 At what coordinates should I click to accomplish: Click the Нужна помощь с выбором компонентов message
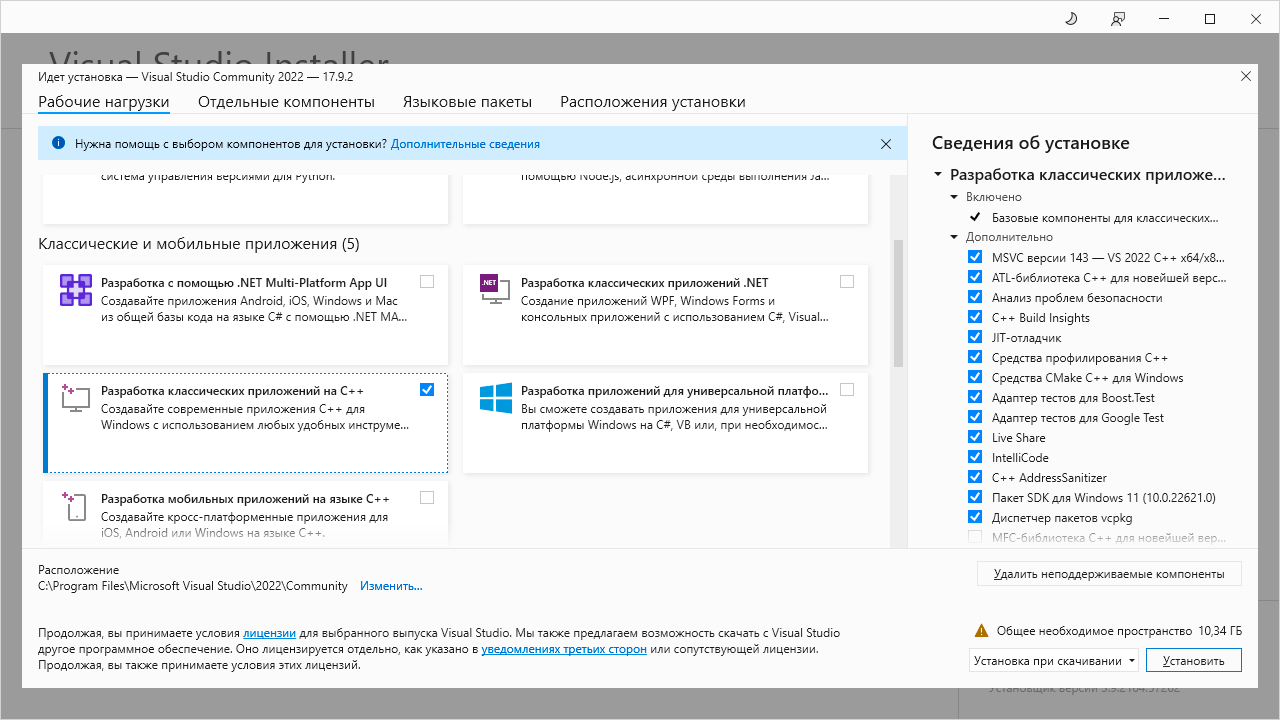coord(231,144)
